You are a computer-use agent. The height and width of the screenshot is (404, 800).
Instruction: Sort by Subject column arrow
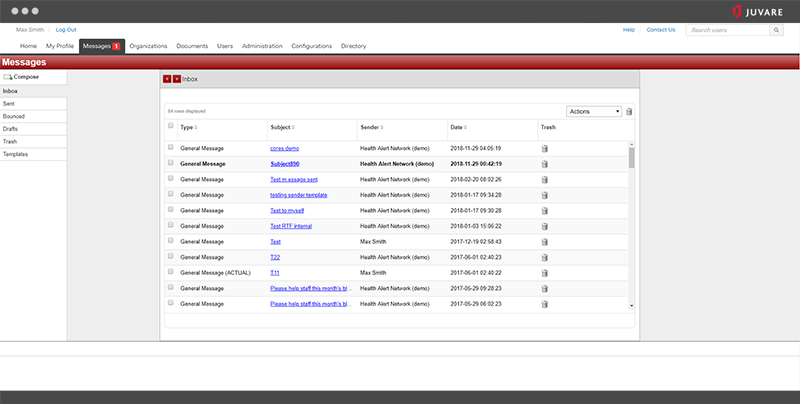[x=293, y=128]
